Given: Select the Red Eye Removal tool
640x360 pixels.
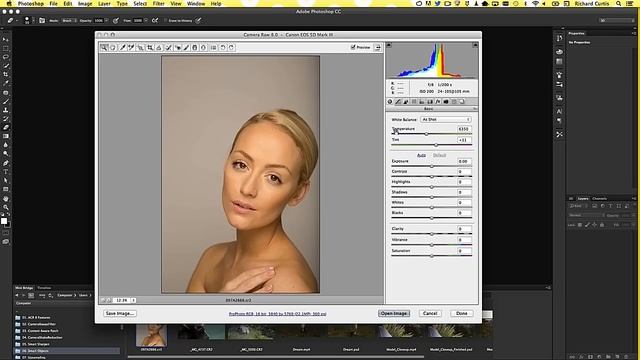Looking at the screenshot, I should pyautogui.click(x=178, y=48).
